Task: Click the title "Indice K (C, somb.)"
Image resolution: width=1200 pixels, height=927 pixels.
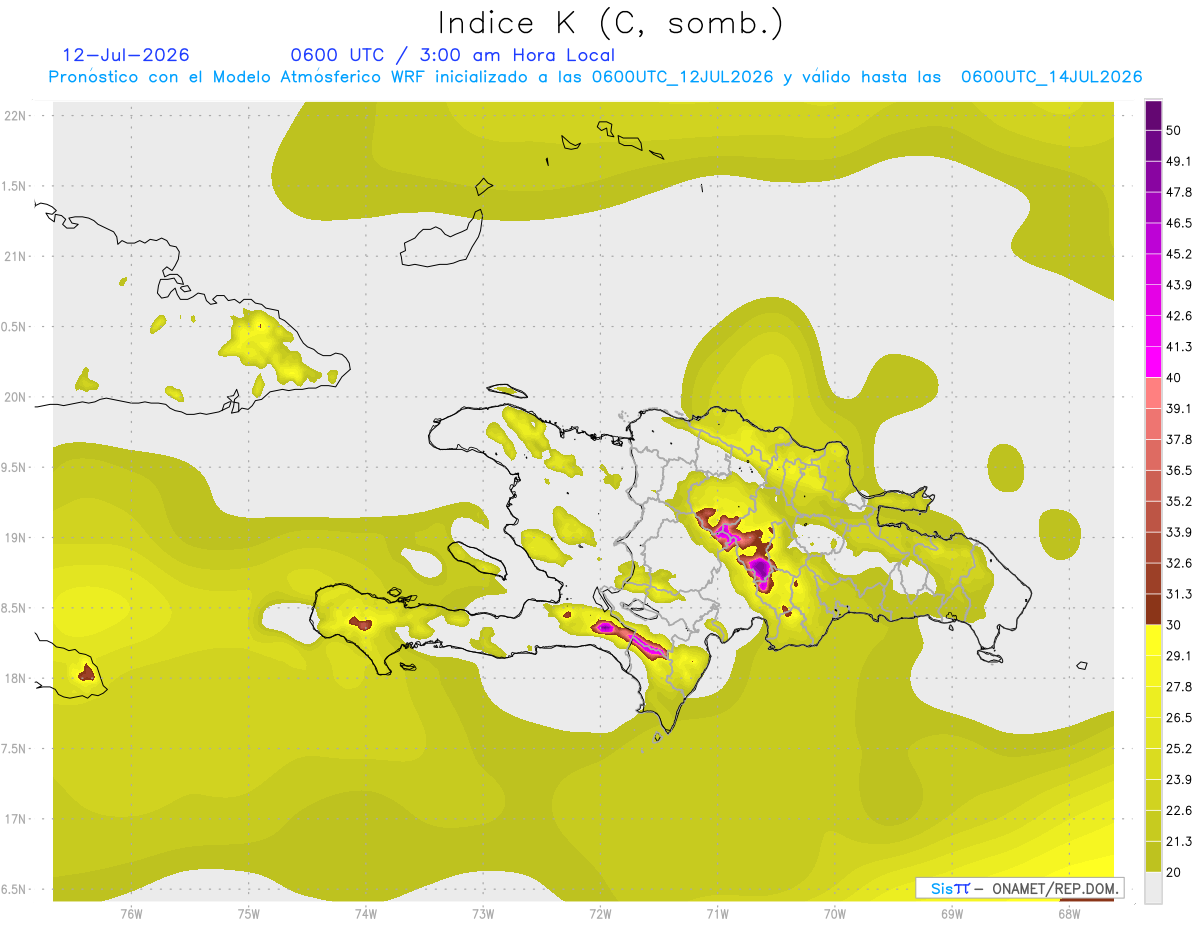Action: 611,23
